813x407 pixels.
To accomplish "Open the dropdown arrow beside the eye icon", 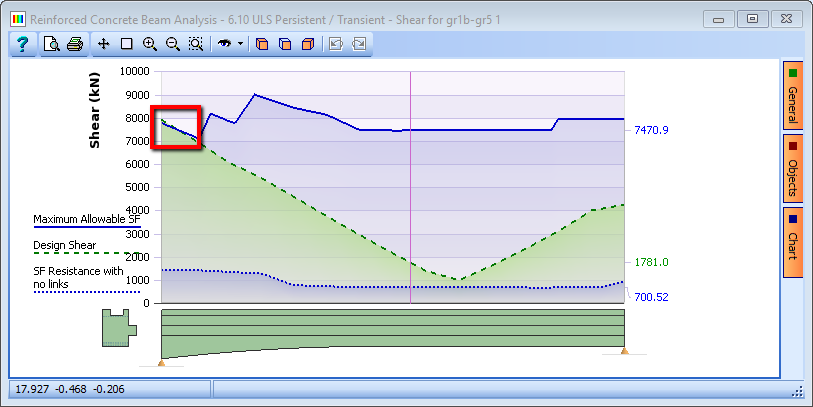I will 240,44.
